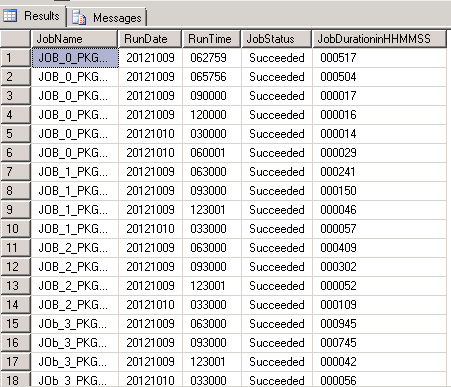
Task: Click duration value 000302
Action: (338, 267)
